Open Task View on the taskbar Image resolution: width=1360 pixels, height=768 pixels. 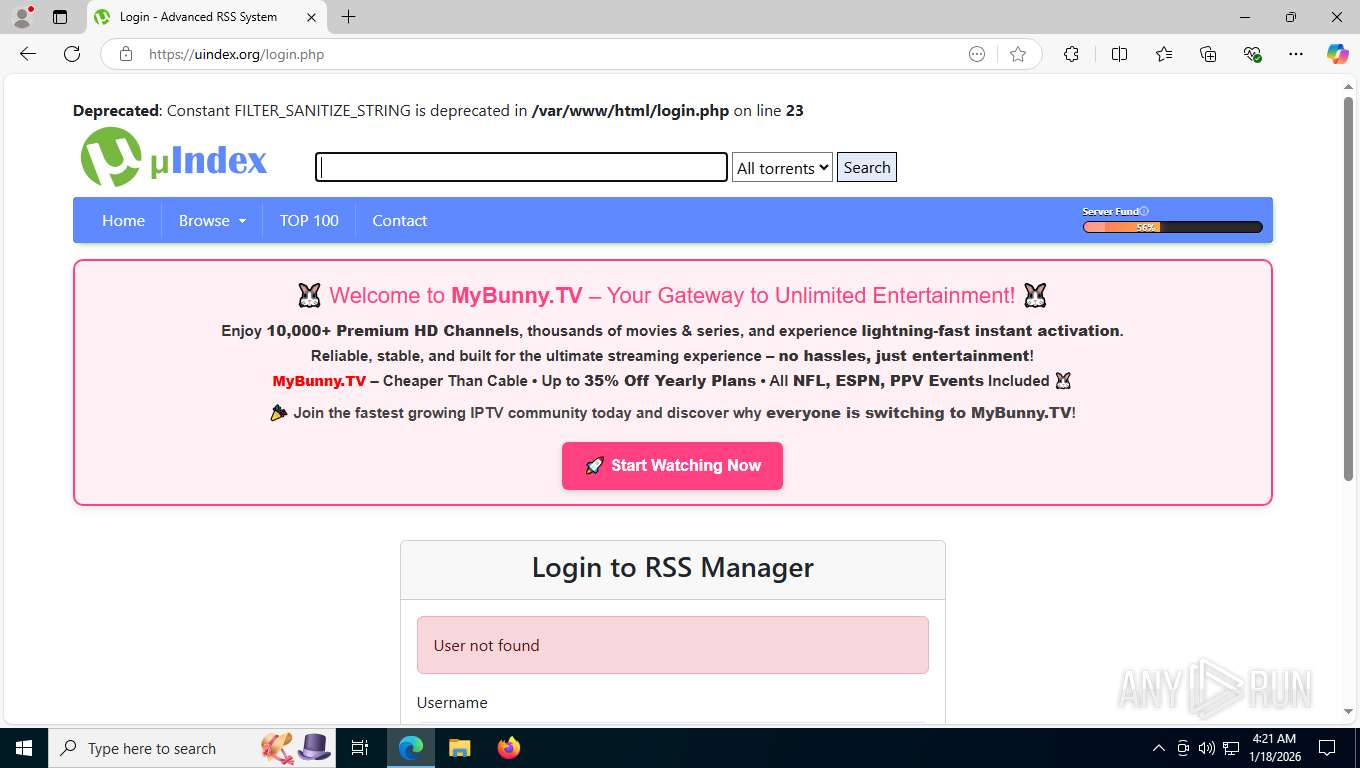(x=360, y=748)
